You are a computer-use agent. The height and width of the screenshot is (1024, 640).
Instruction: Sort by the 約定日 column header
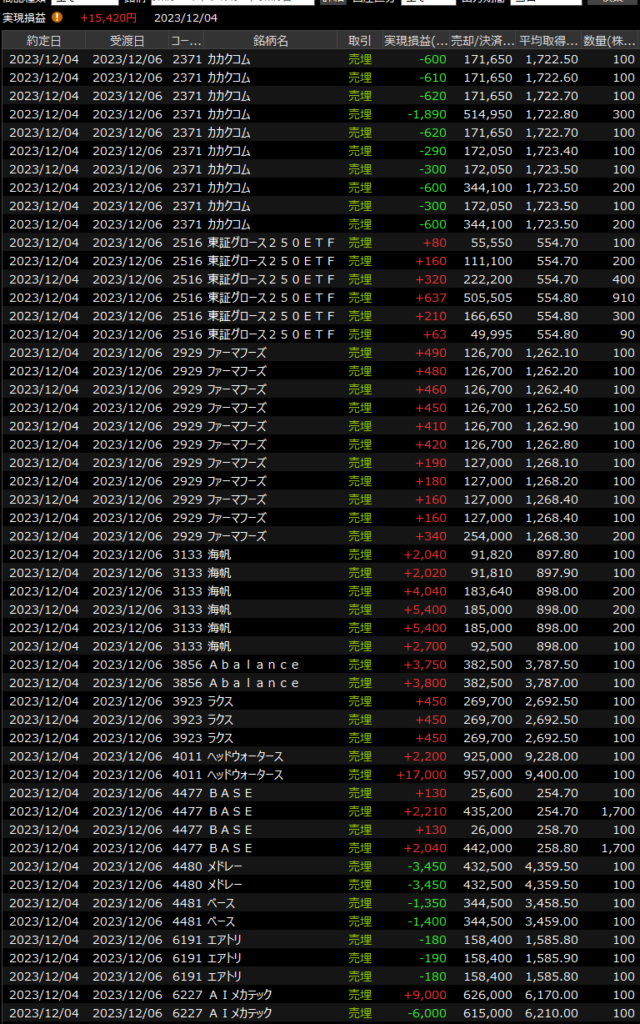[43, 41]
